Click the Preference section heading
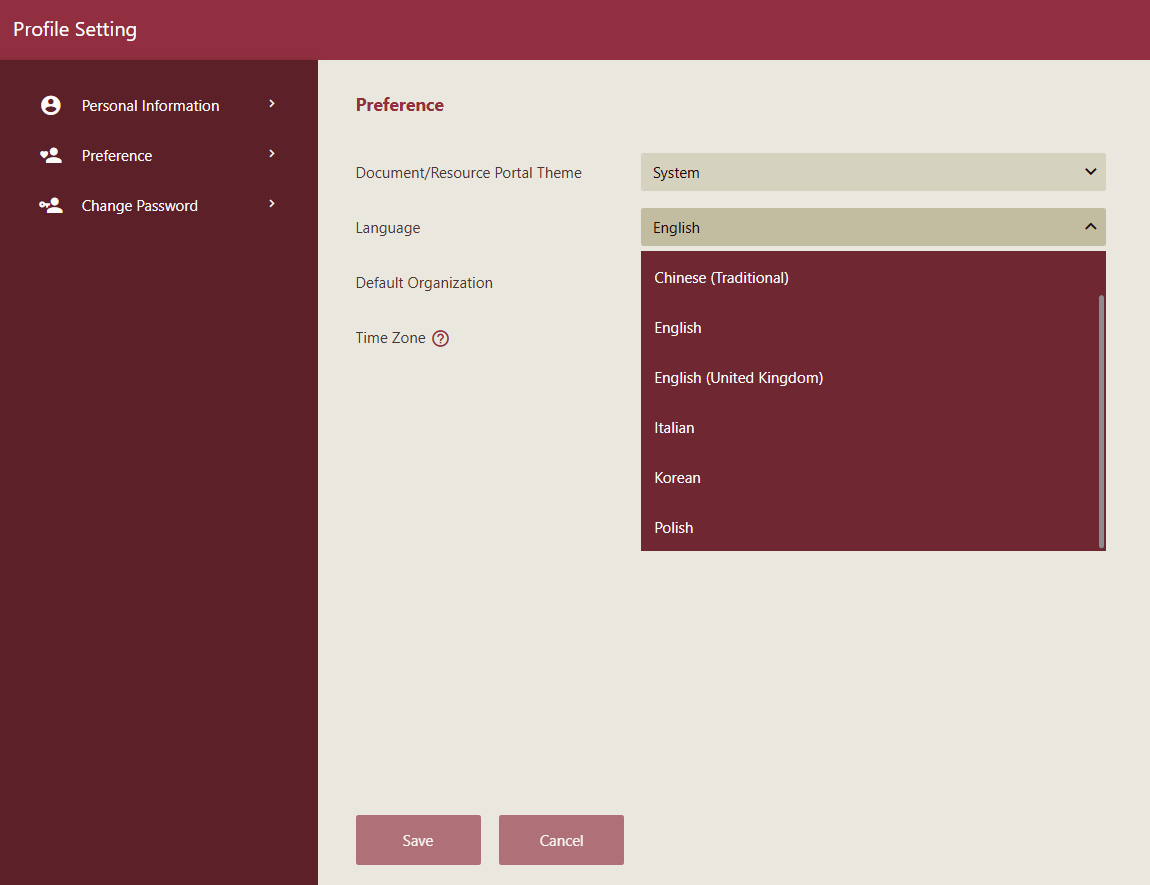 [x=400, y=105]
